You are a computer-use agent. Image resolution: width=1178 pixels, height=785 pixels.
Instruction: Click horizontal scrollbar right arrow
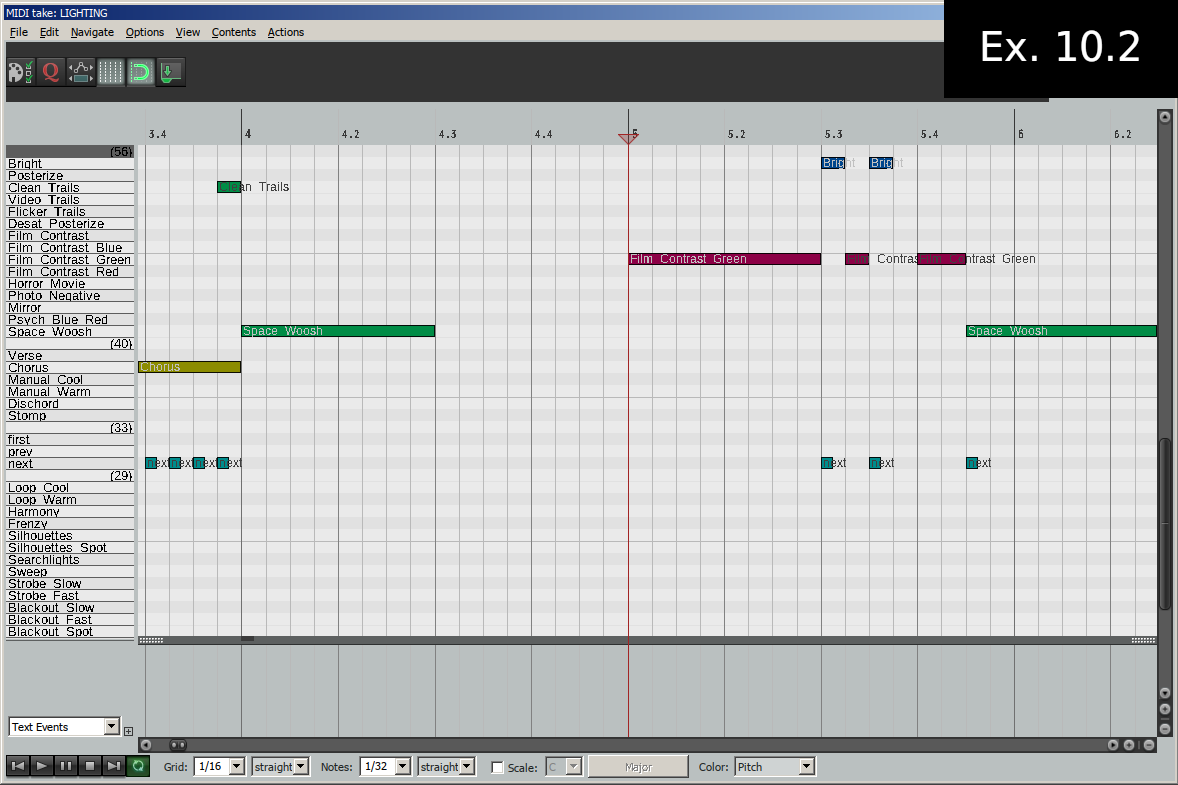[x=1113, y=745]
